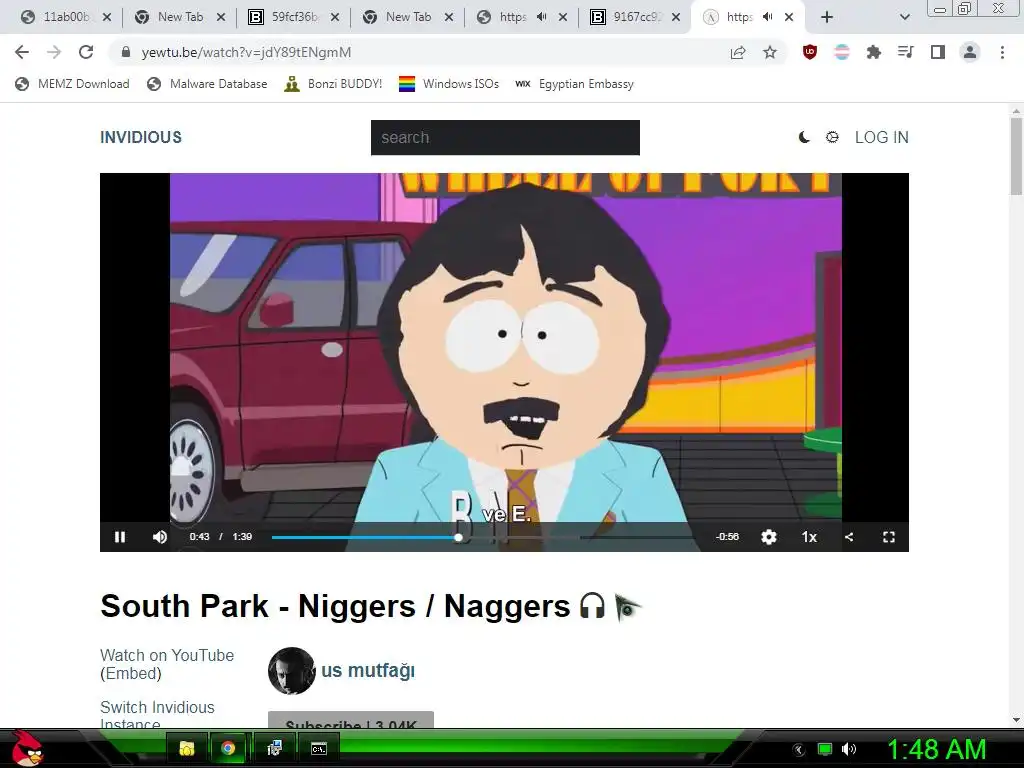Image resolution: width=1024 pixels, height=768 pixels.
Task: Enter fullscreen video mode
Action: coord(889,537)
